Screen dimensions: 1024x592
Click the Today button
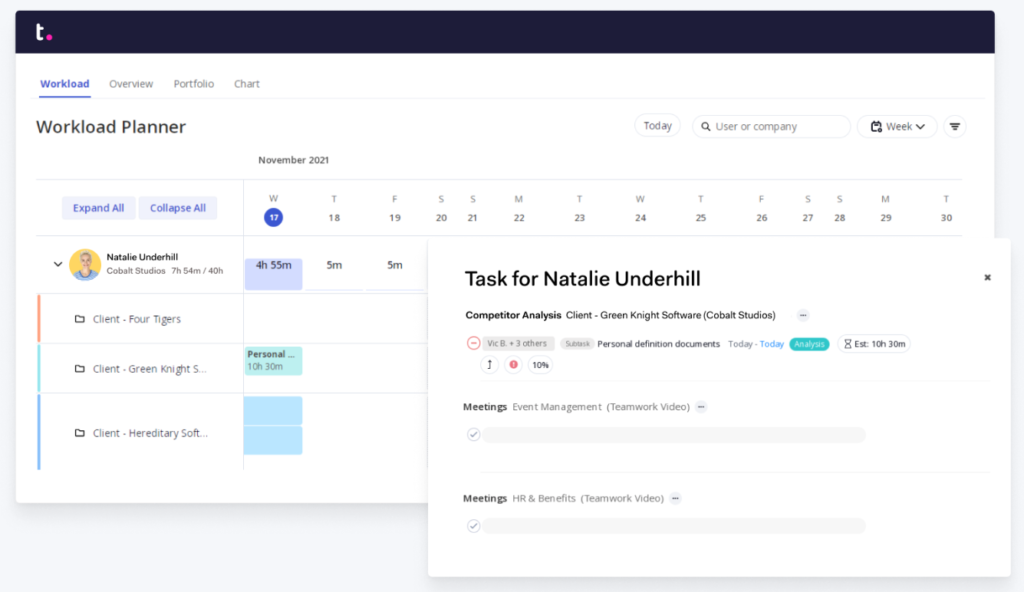coord(657,125)
